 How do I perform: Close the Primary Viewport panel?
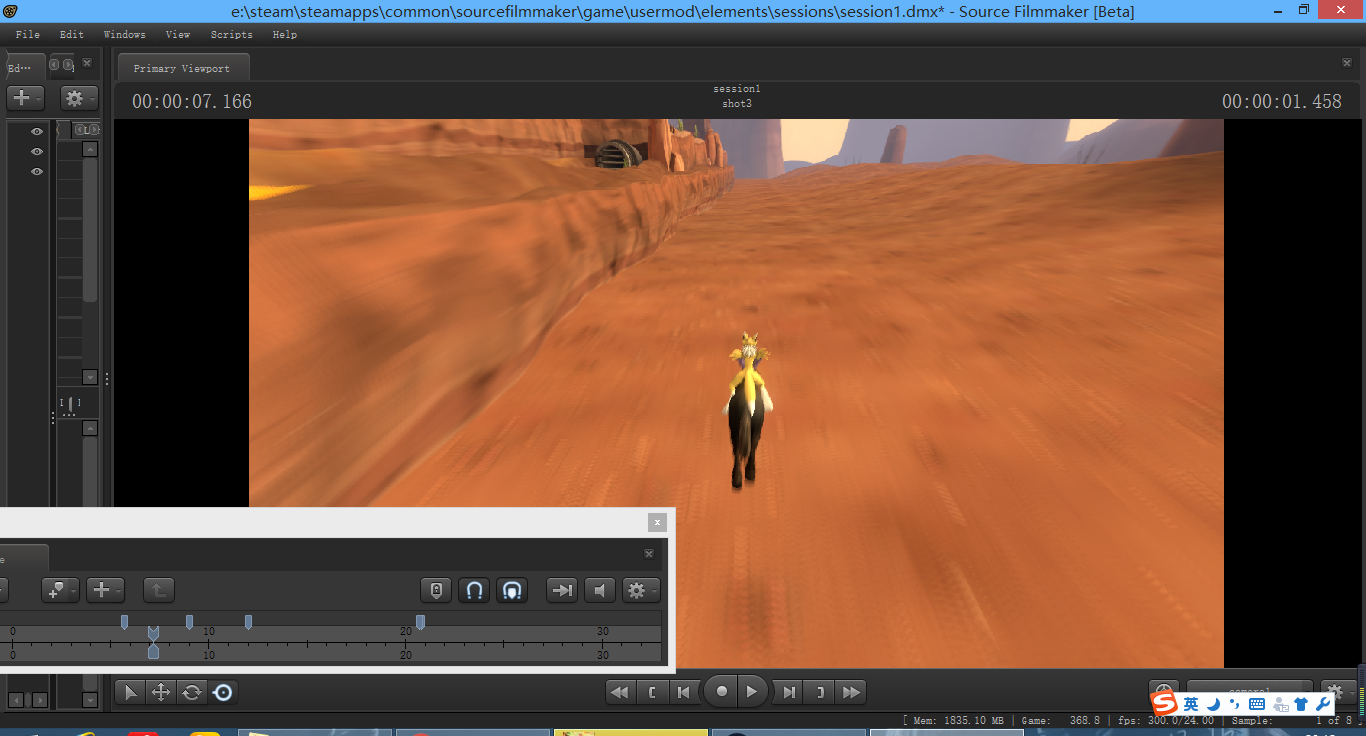pos(1346,63)
